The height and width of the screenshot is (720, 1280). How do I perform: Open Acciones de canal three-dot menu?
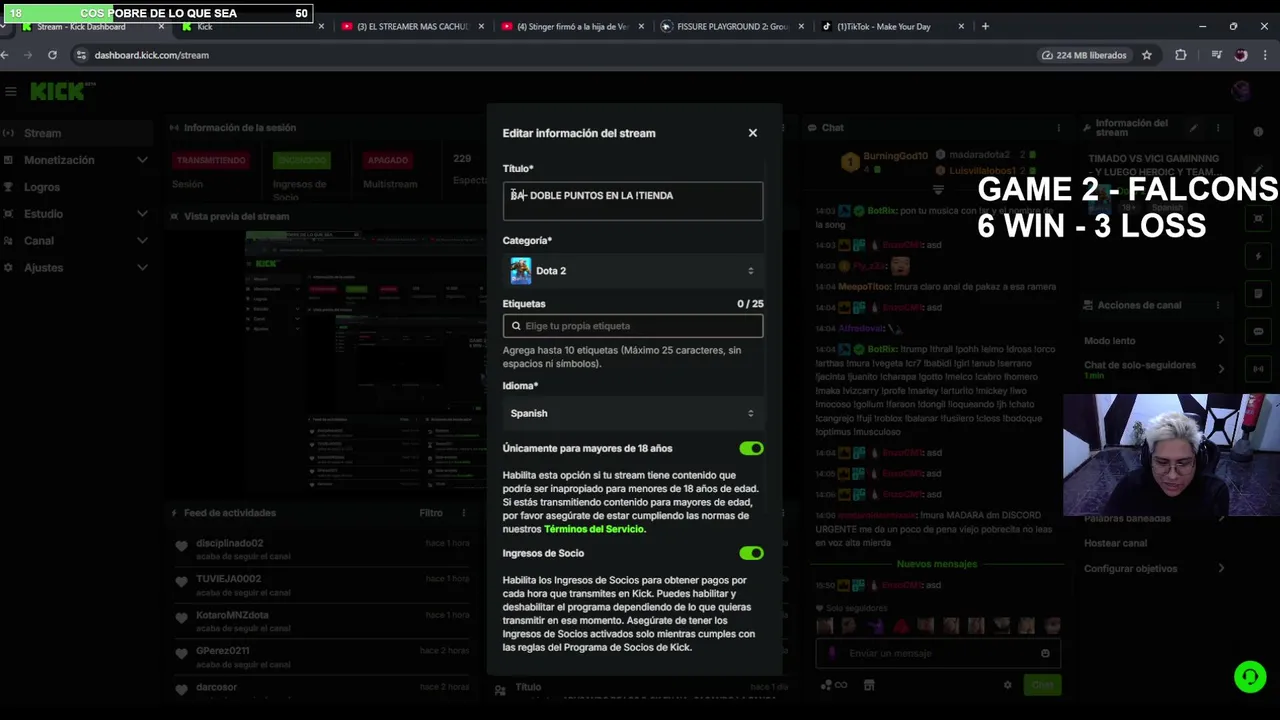(x=1218, y=305)
